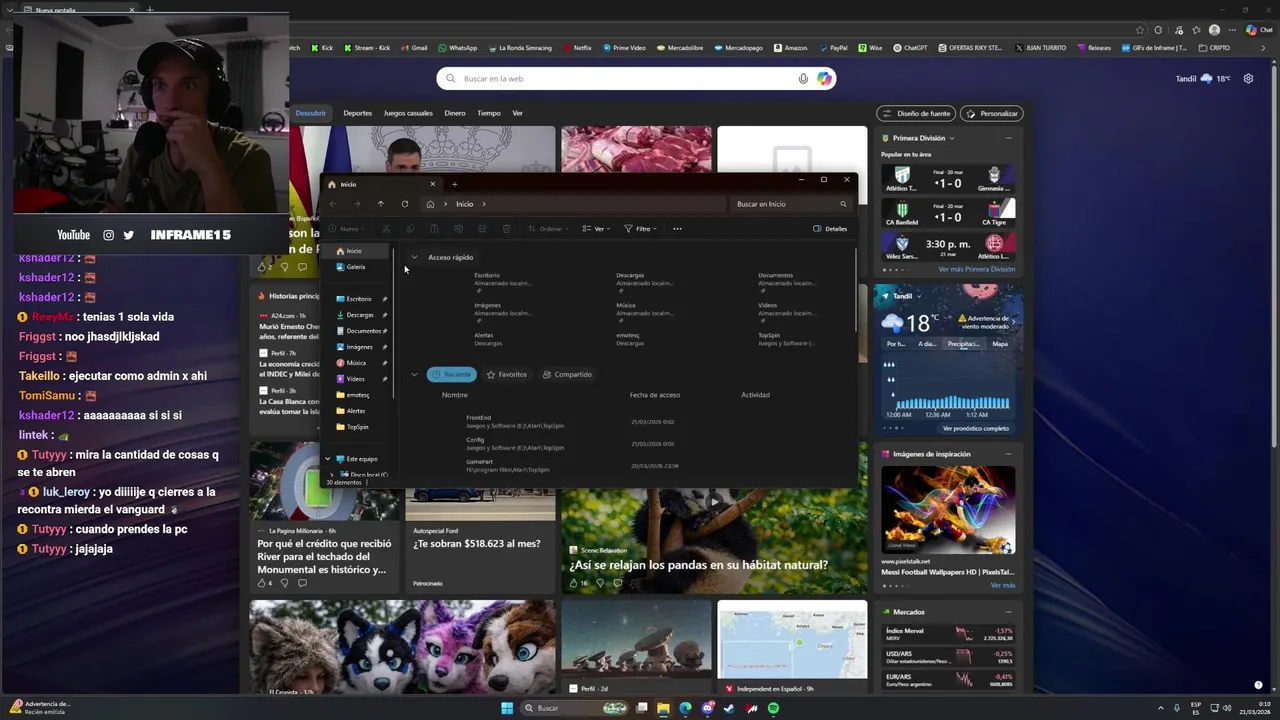Open the TopSpin folder in Explorer sidebar
Screen dimensions: 1280x720
click(357, 427)
